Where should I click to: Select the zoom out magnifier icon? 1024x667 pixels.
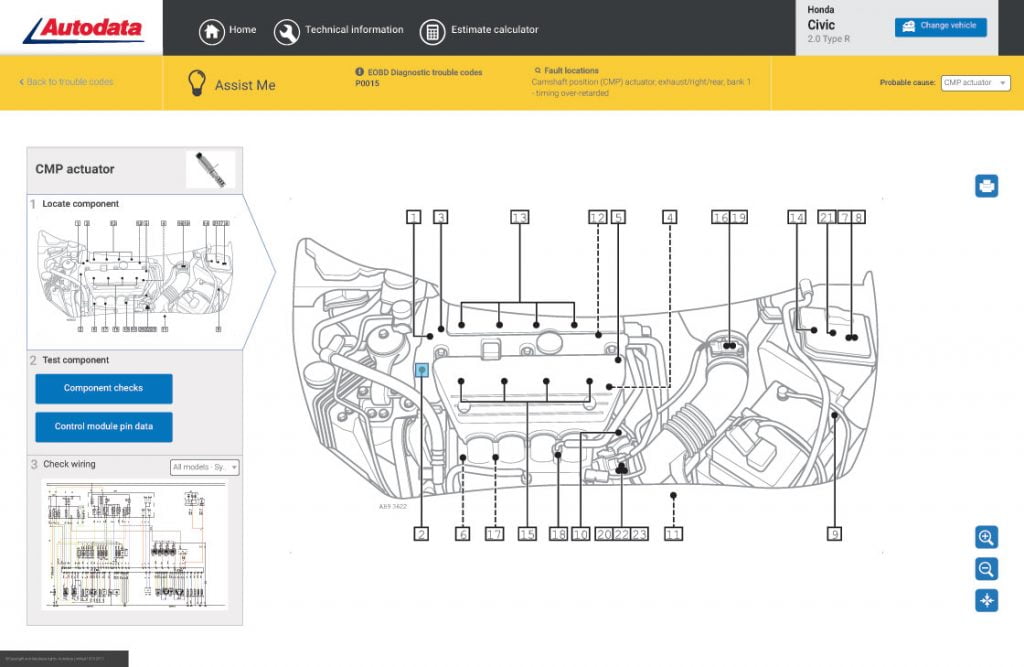(x=985, y=569)
